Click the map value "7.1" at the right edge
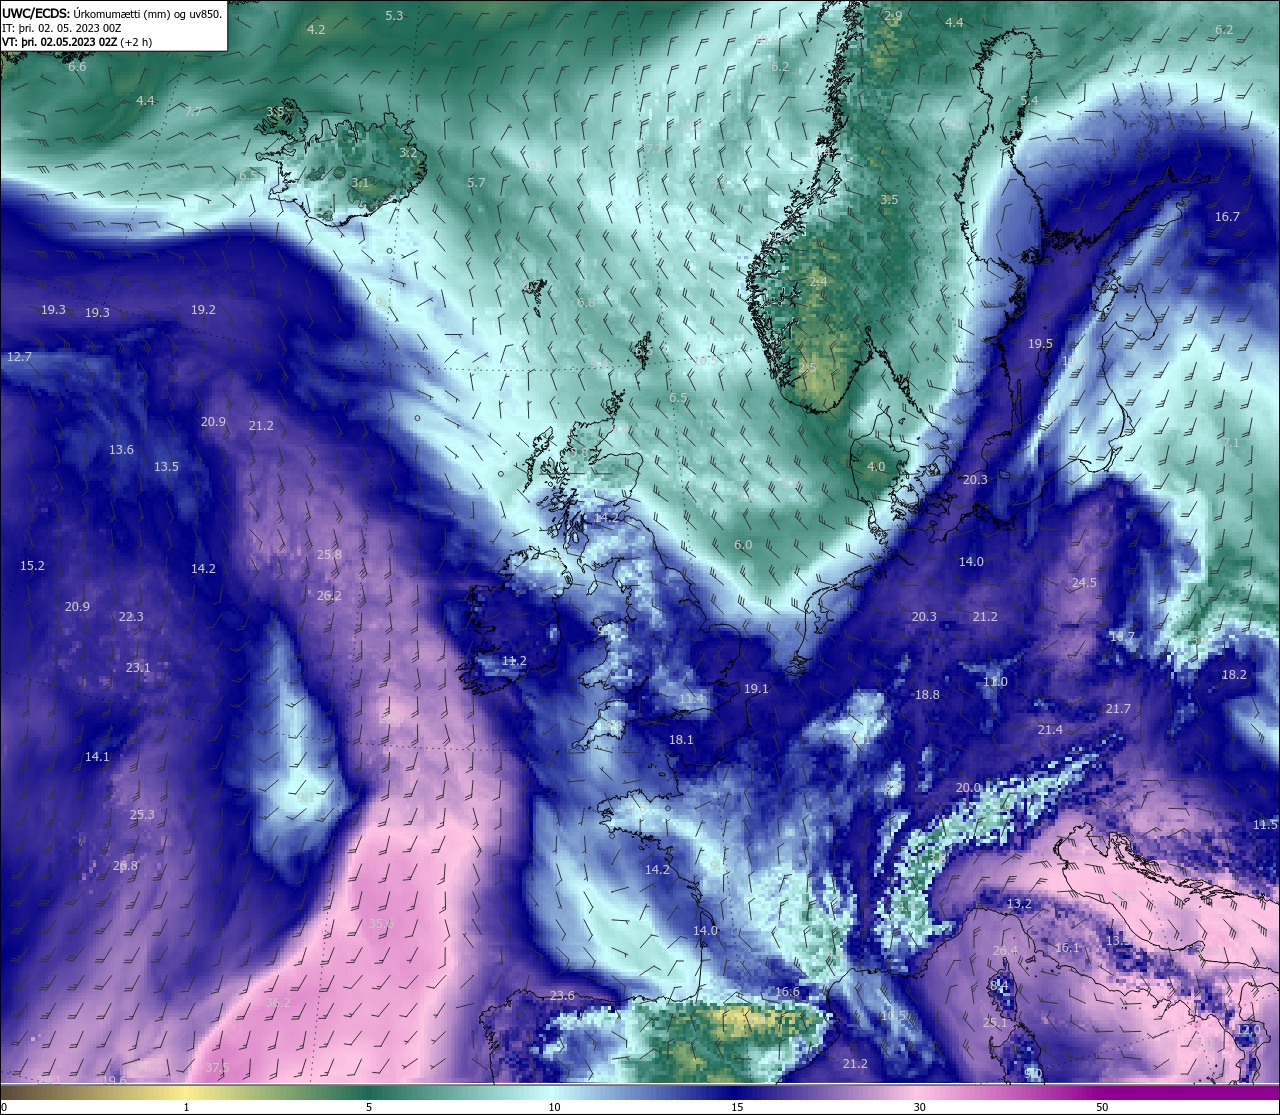The width and height of the screenshot is (1280, 1115). click(1230, 443)
